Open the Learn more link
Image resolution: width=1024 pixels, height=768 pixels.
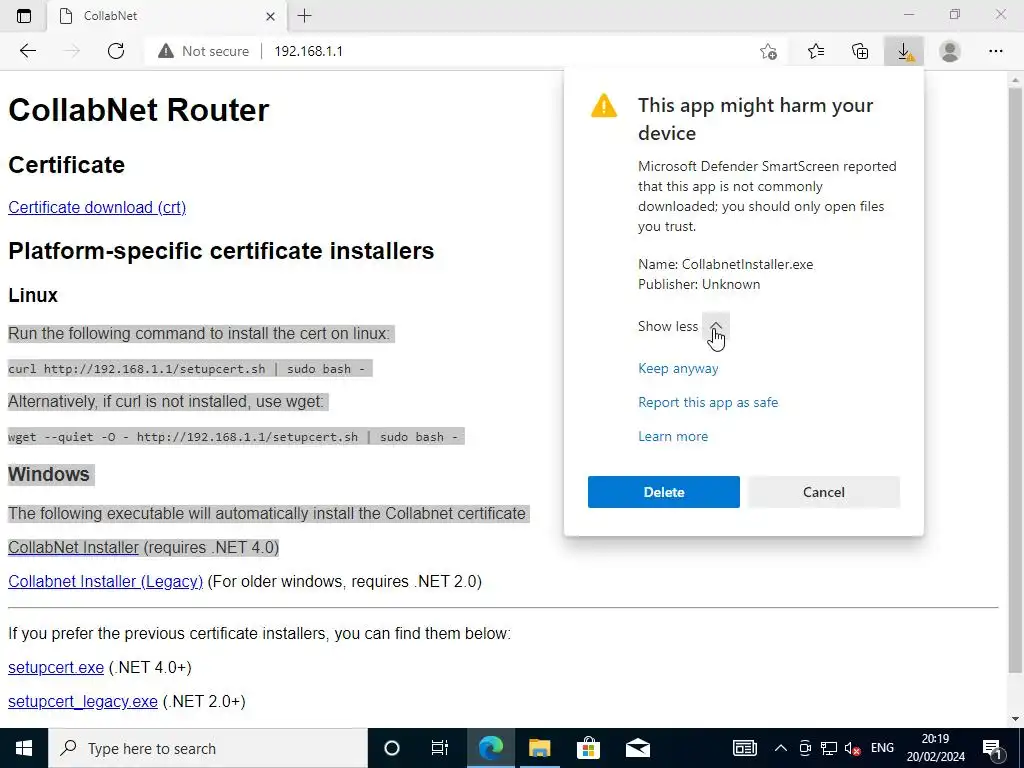673,436
